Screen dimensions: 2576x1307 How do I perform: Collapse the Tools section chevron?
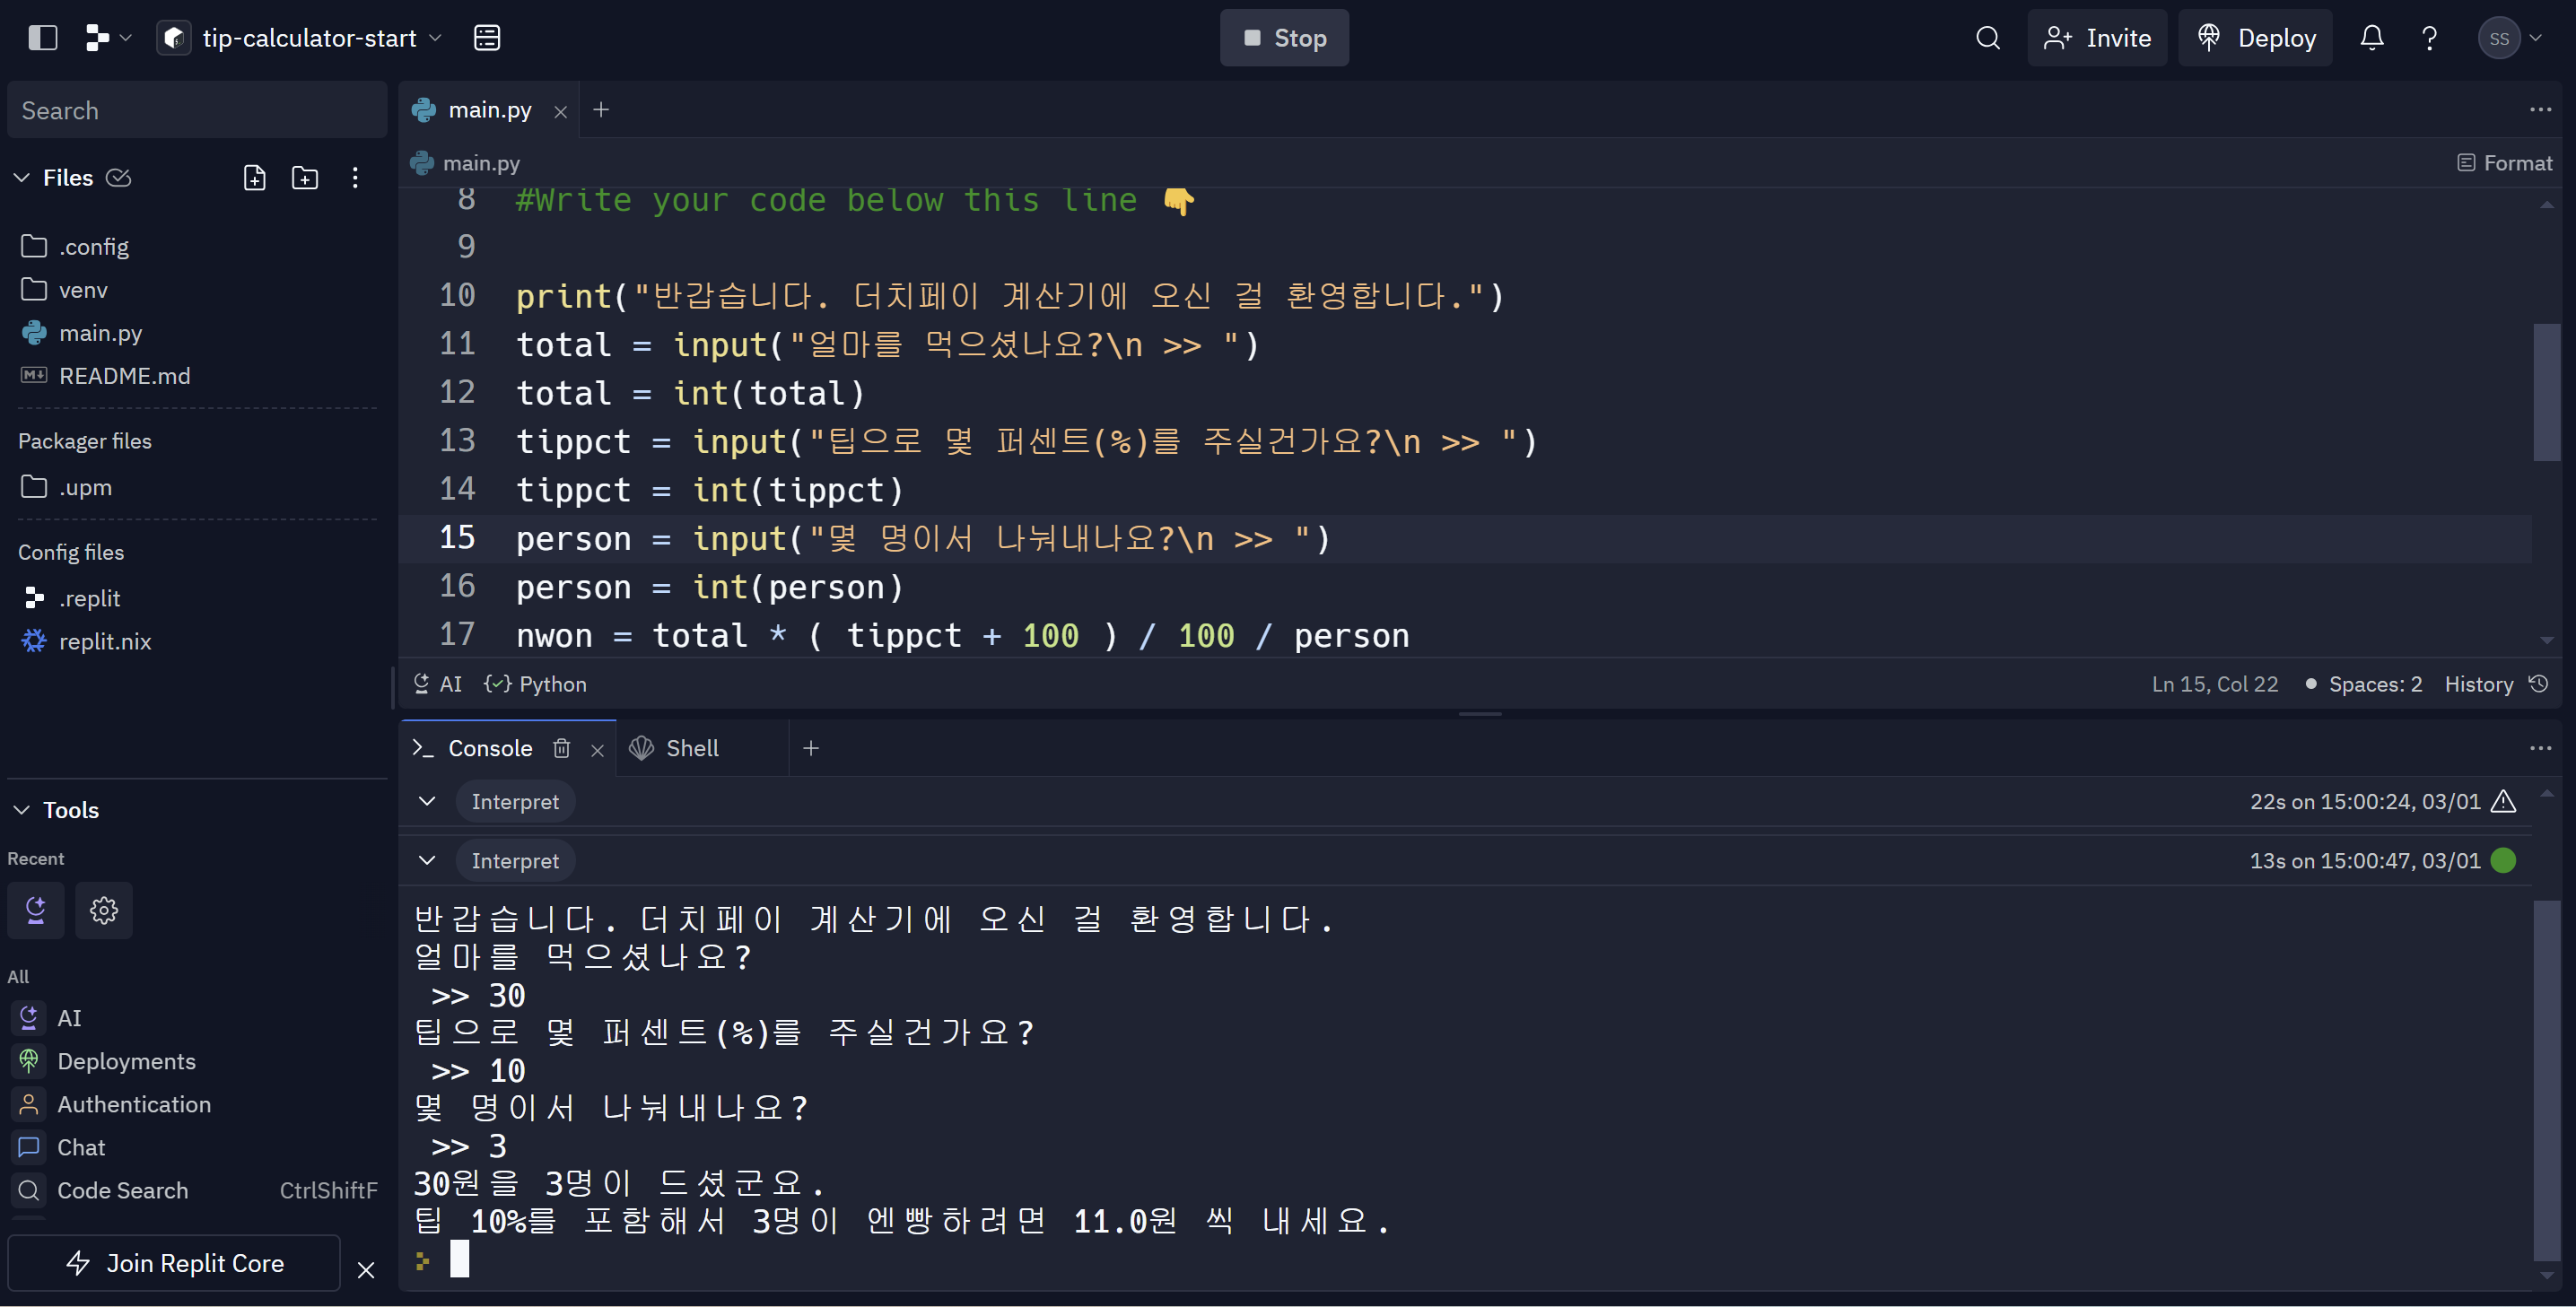22,810
